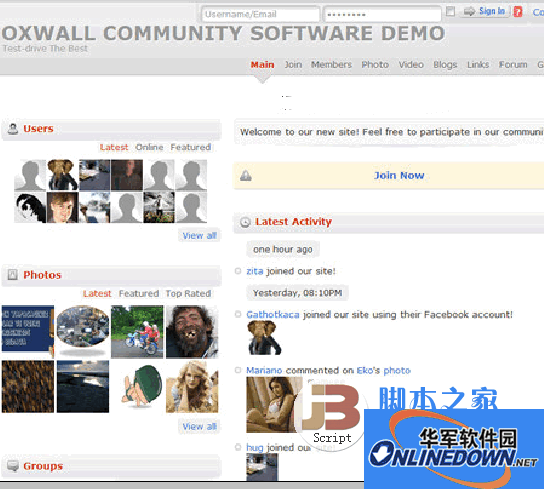The width and height of the screenshot is (544, 489).
Task: Click the elephant avatar in Users grid
Action: [x=62, y=175]
